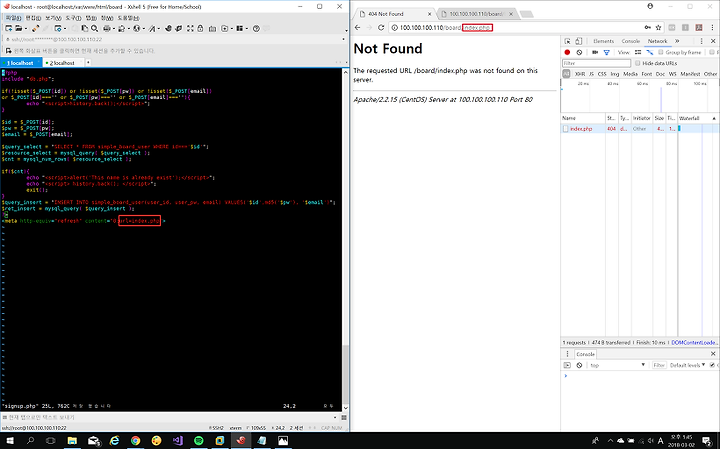Open first menu in Xshell menu bar
Screen dimensions: 720x449
click(13, 18)
